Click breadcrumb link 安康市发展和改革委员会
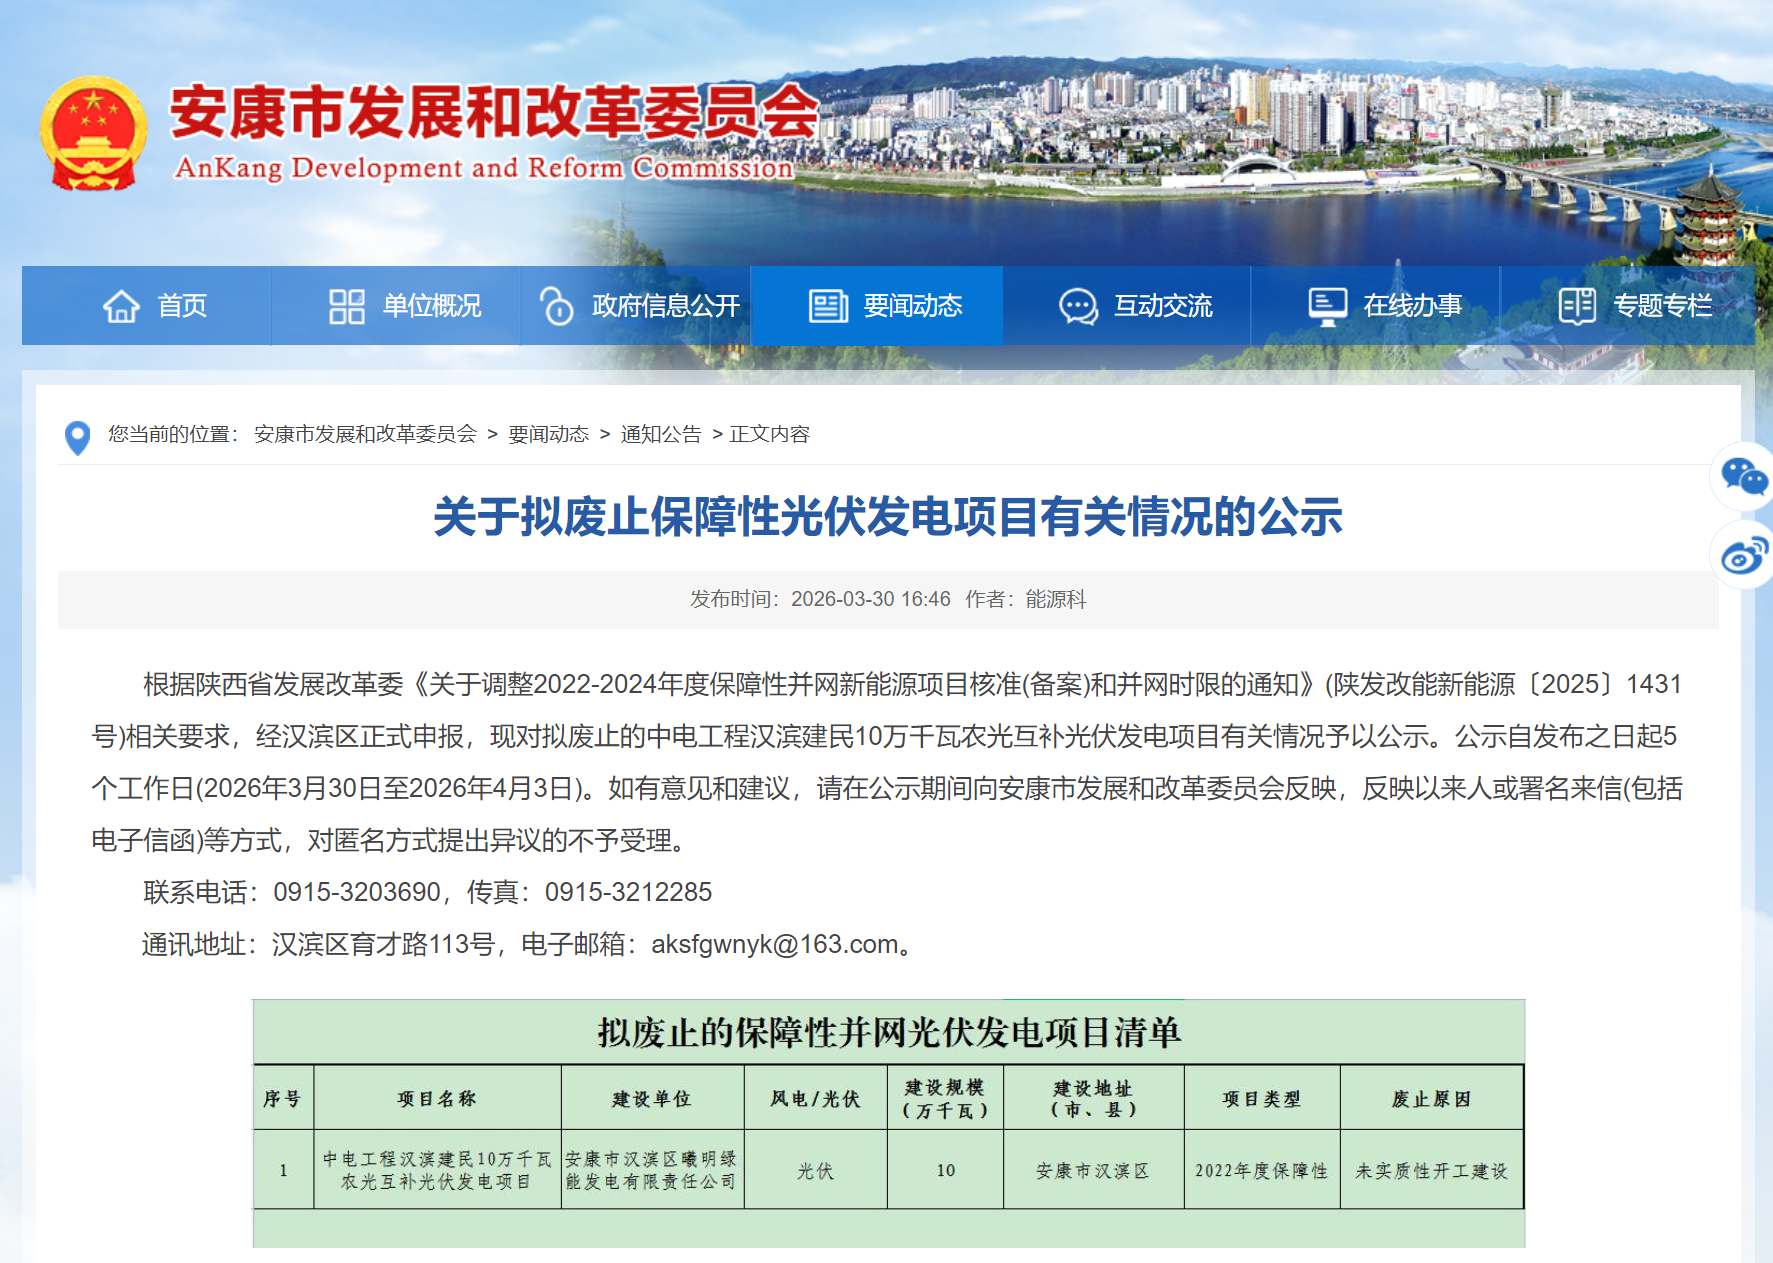This screenshot has width=1773, height=1263. pos(365,434)
